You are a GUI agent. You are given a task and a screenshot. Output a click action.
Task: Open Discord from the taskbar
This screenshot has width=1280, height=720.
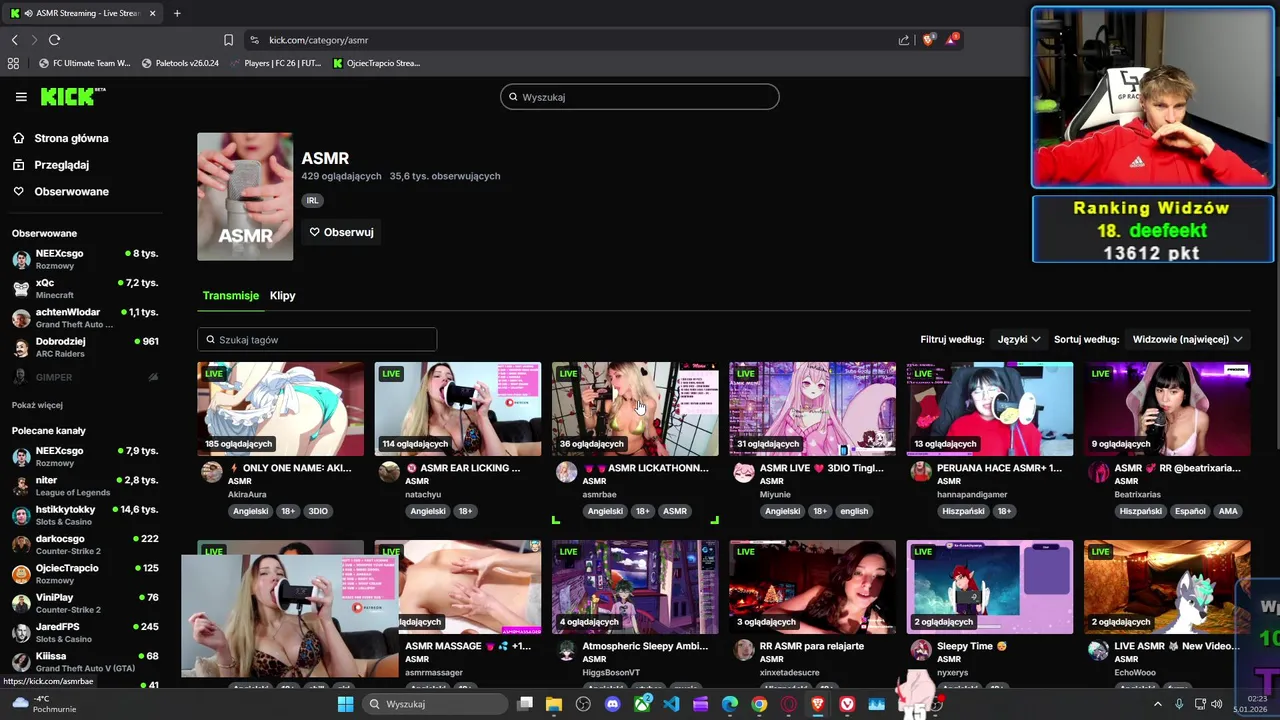[x=613, y=704]
